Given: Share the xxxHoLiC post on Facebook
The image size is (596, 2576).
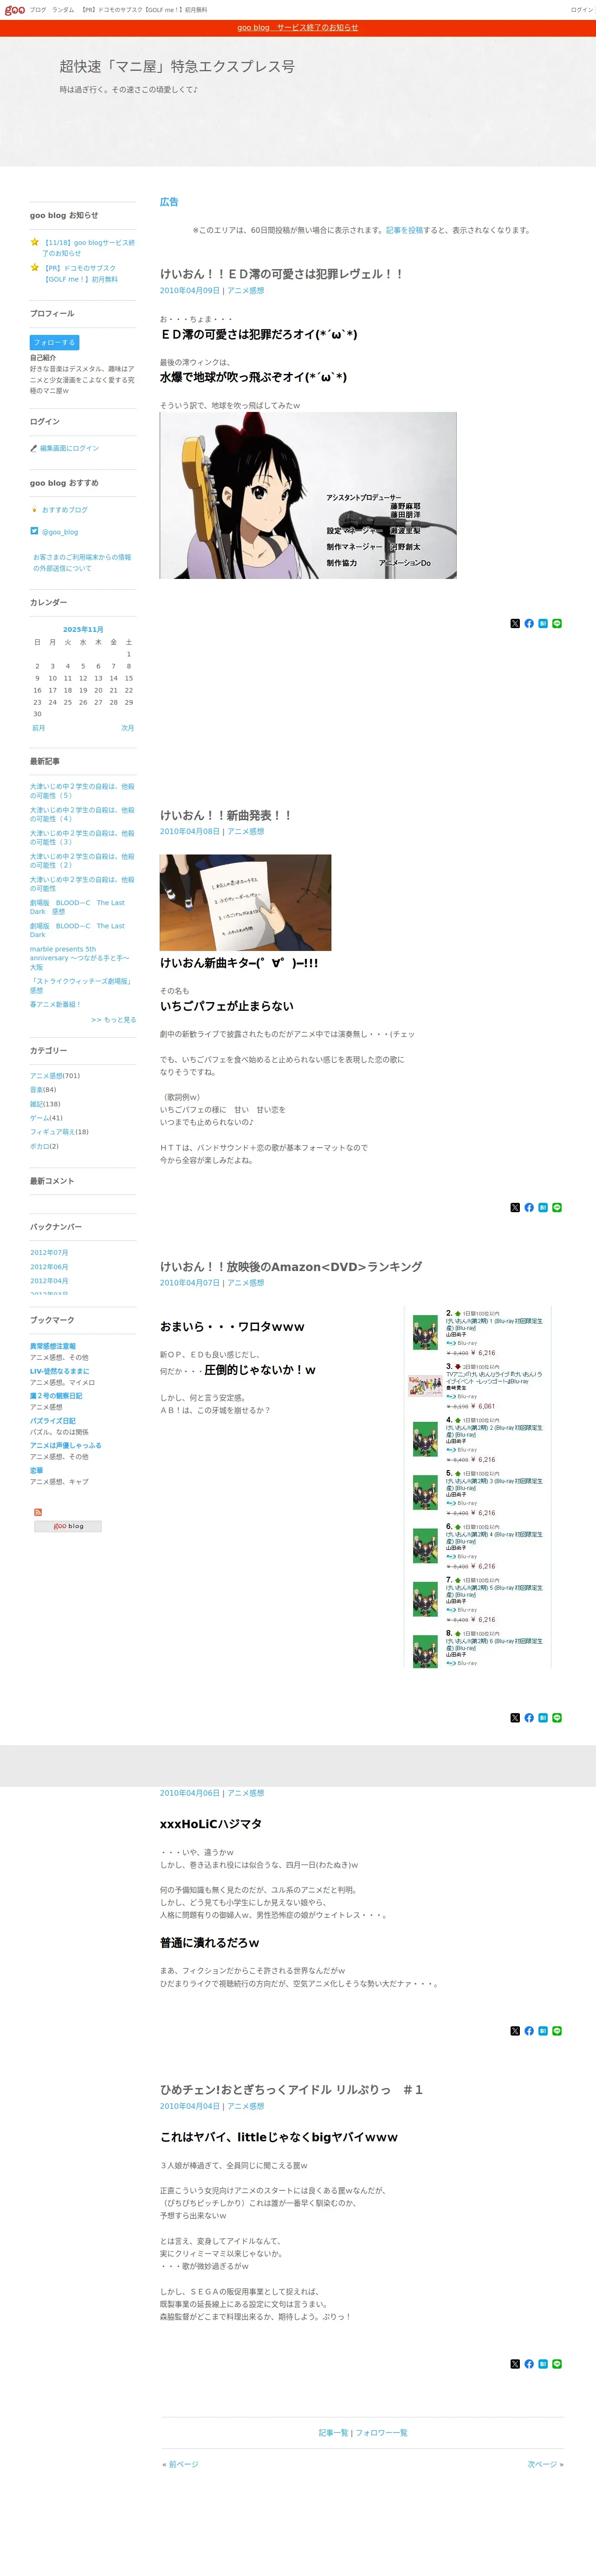Looking at the screenshot, I should tap(529, 2030).
